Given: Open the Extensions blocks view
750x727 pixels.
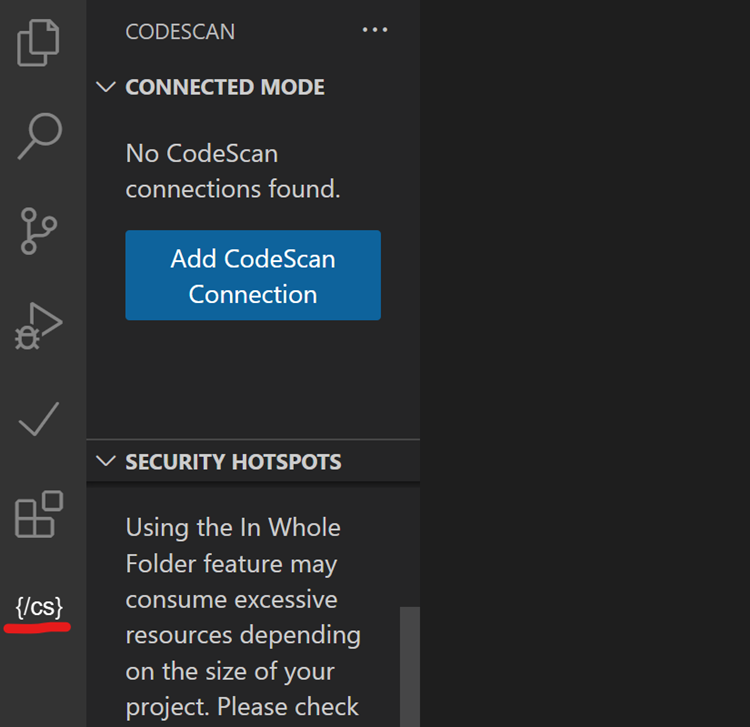Looking at the screenshot, I should coord(39,514).
